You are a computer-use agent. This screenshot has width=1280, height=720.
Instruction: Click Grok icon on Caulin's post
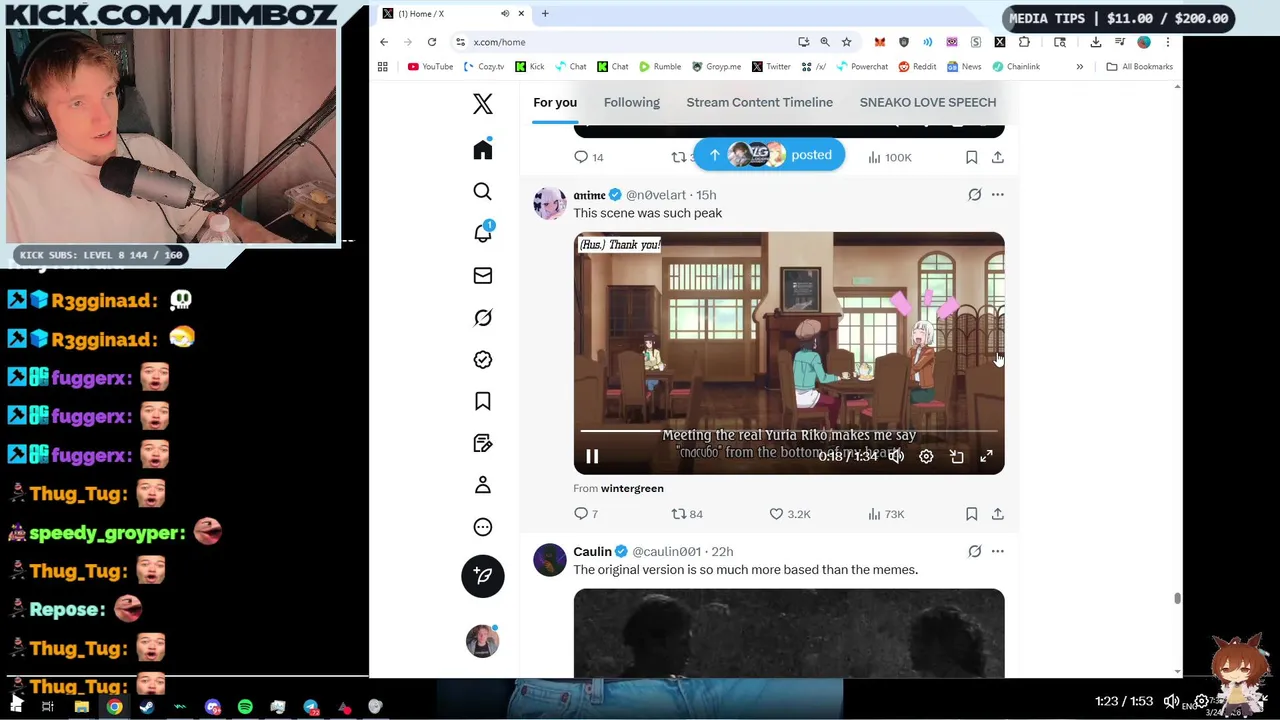(974, 551)
